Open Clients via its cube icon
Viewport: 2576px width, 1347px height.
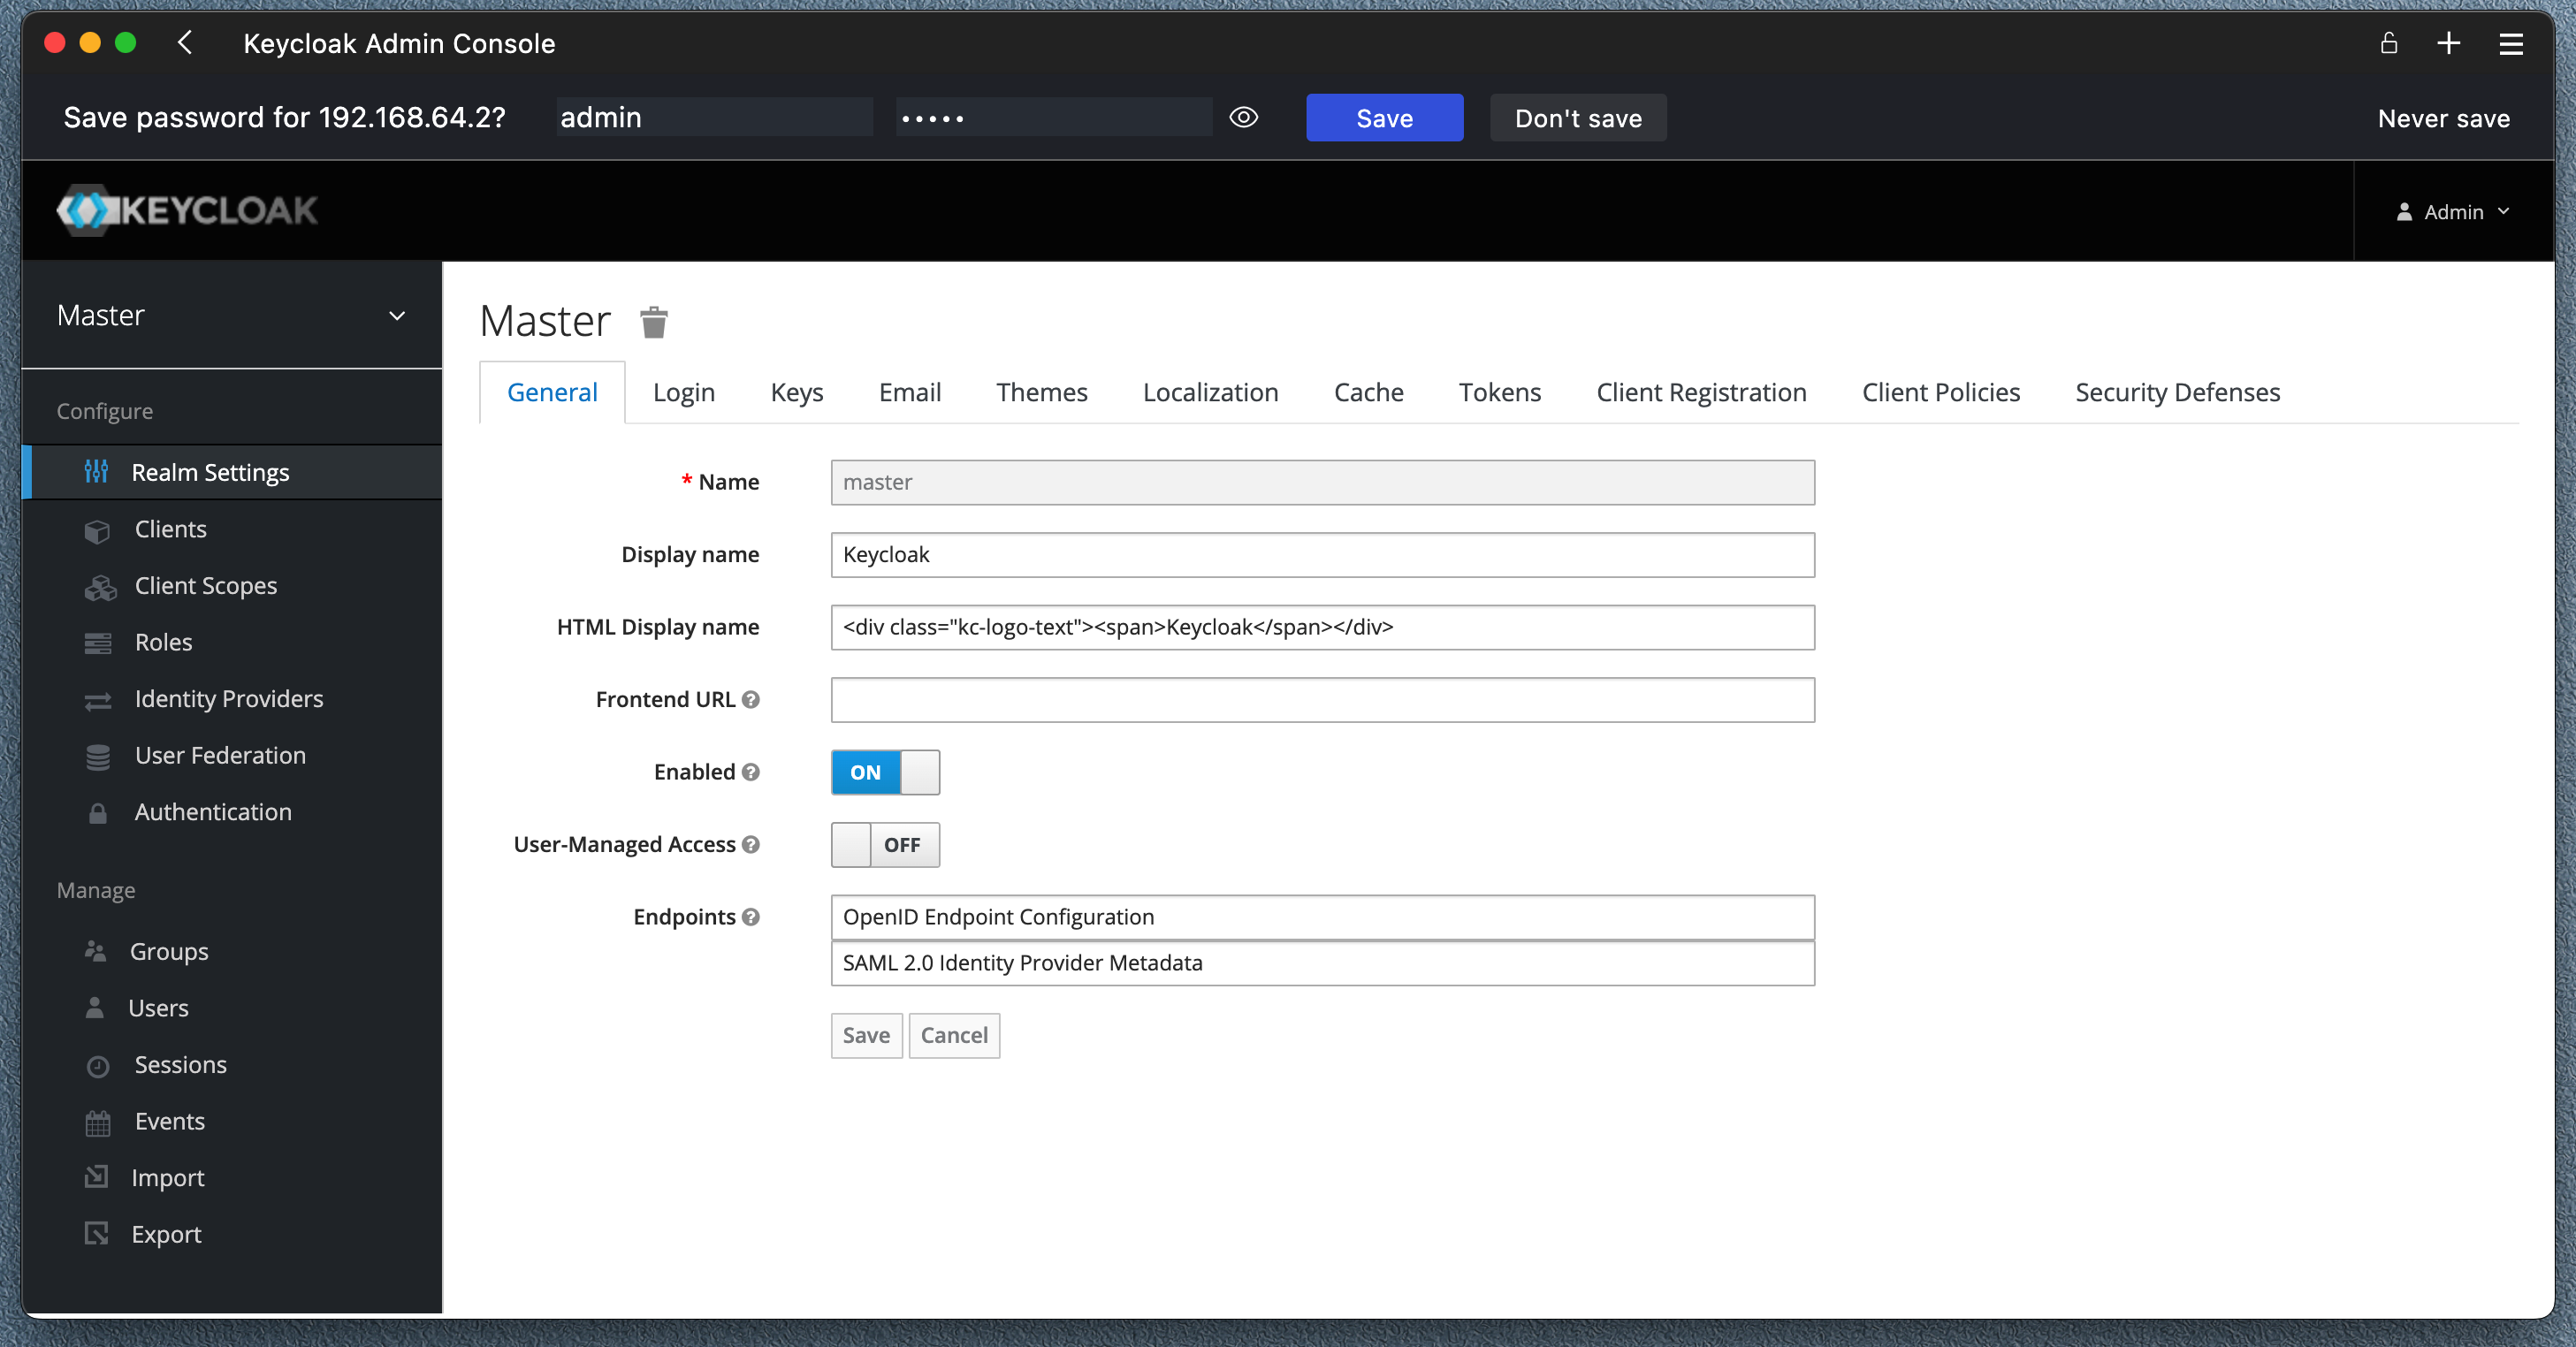97,530
